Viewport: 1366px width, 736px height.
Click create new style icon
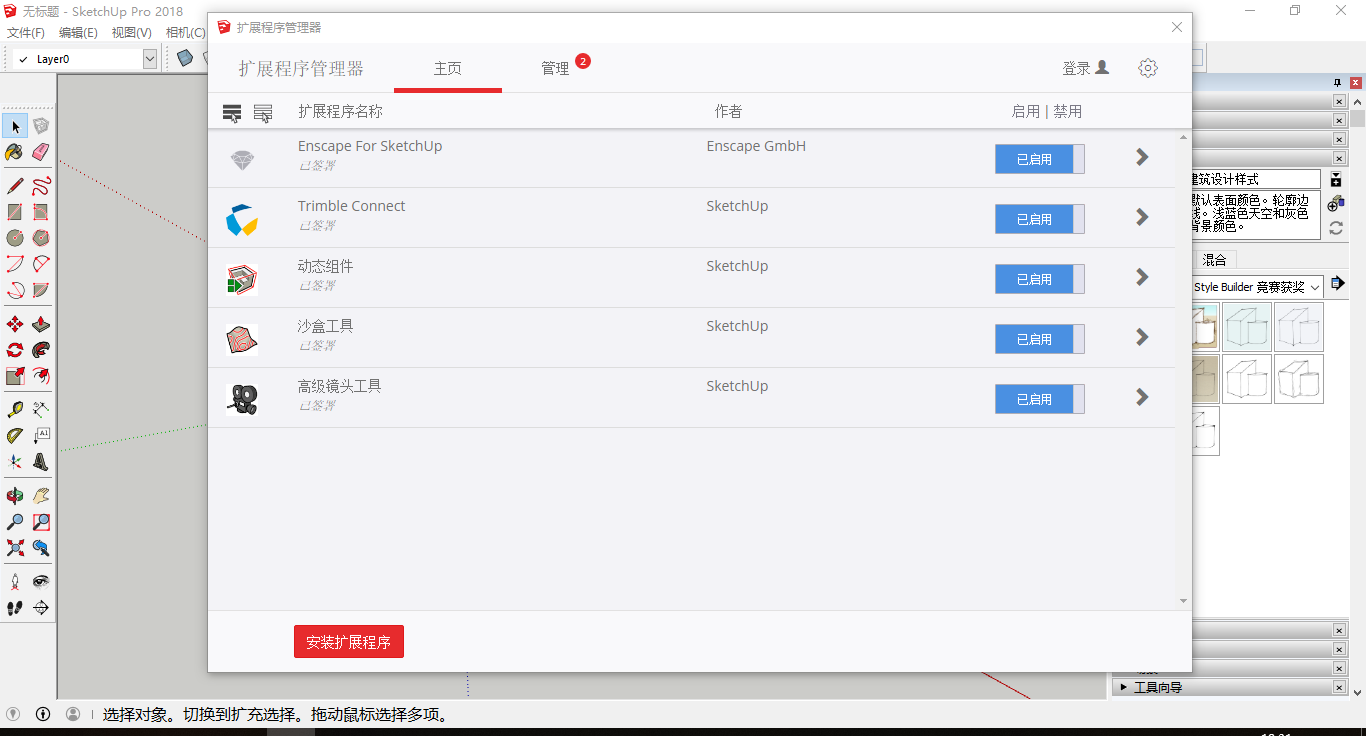pos(1336,203)
